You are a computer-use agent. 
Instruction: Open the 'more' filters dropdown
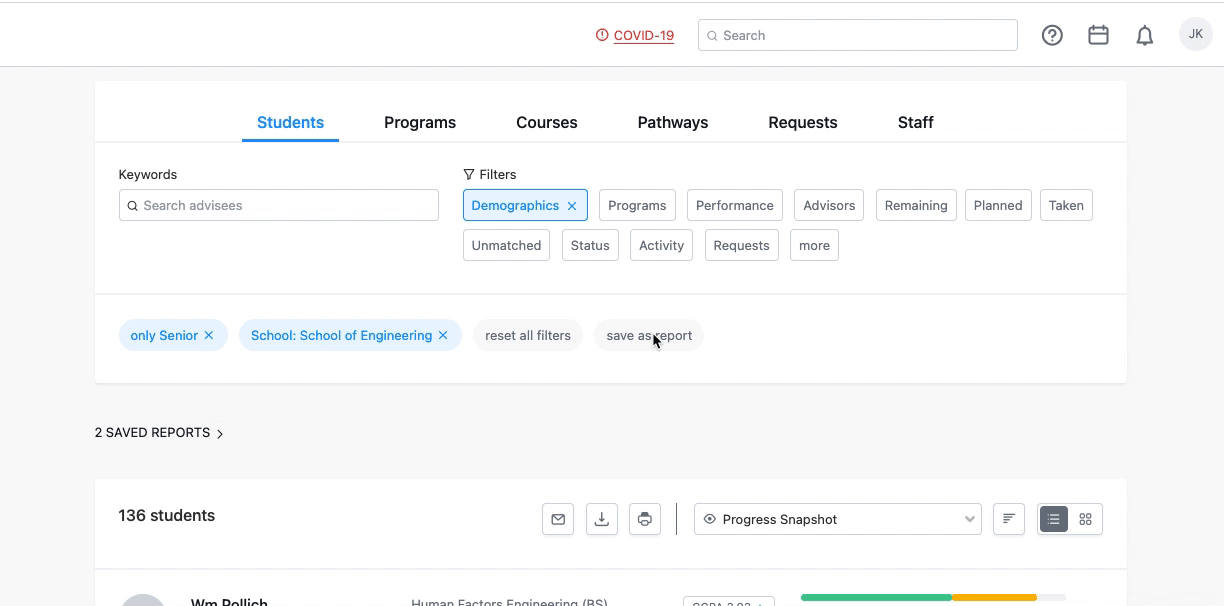tap(814, 245)
